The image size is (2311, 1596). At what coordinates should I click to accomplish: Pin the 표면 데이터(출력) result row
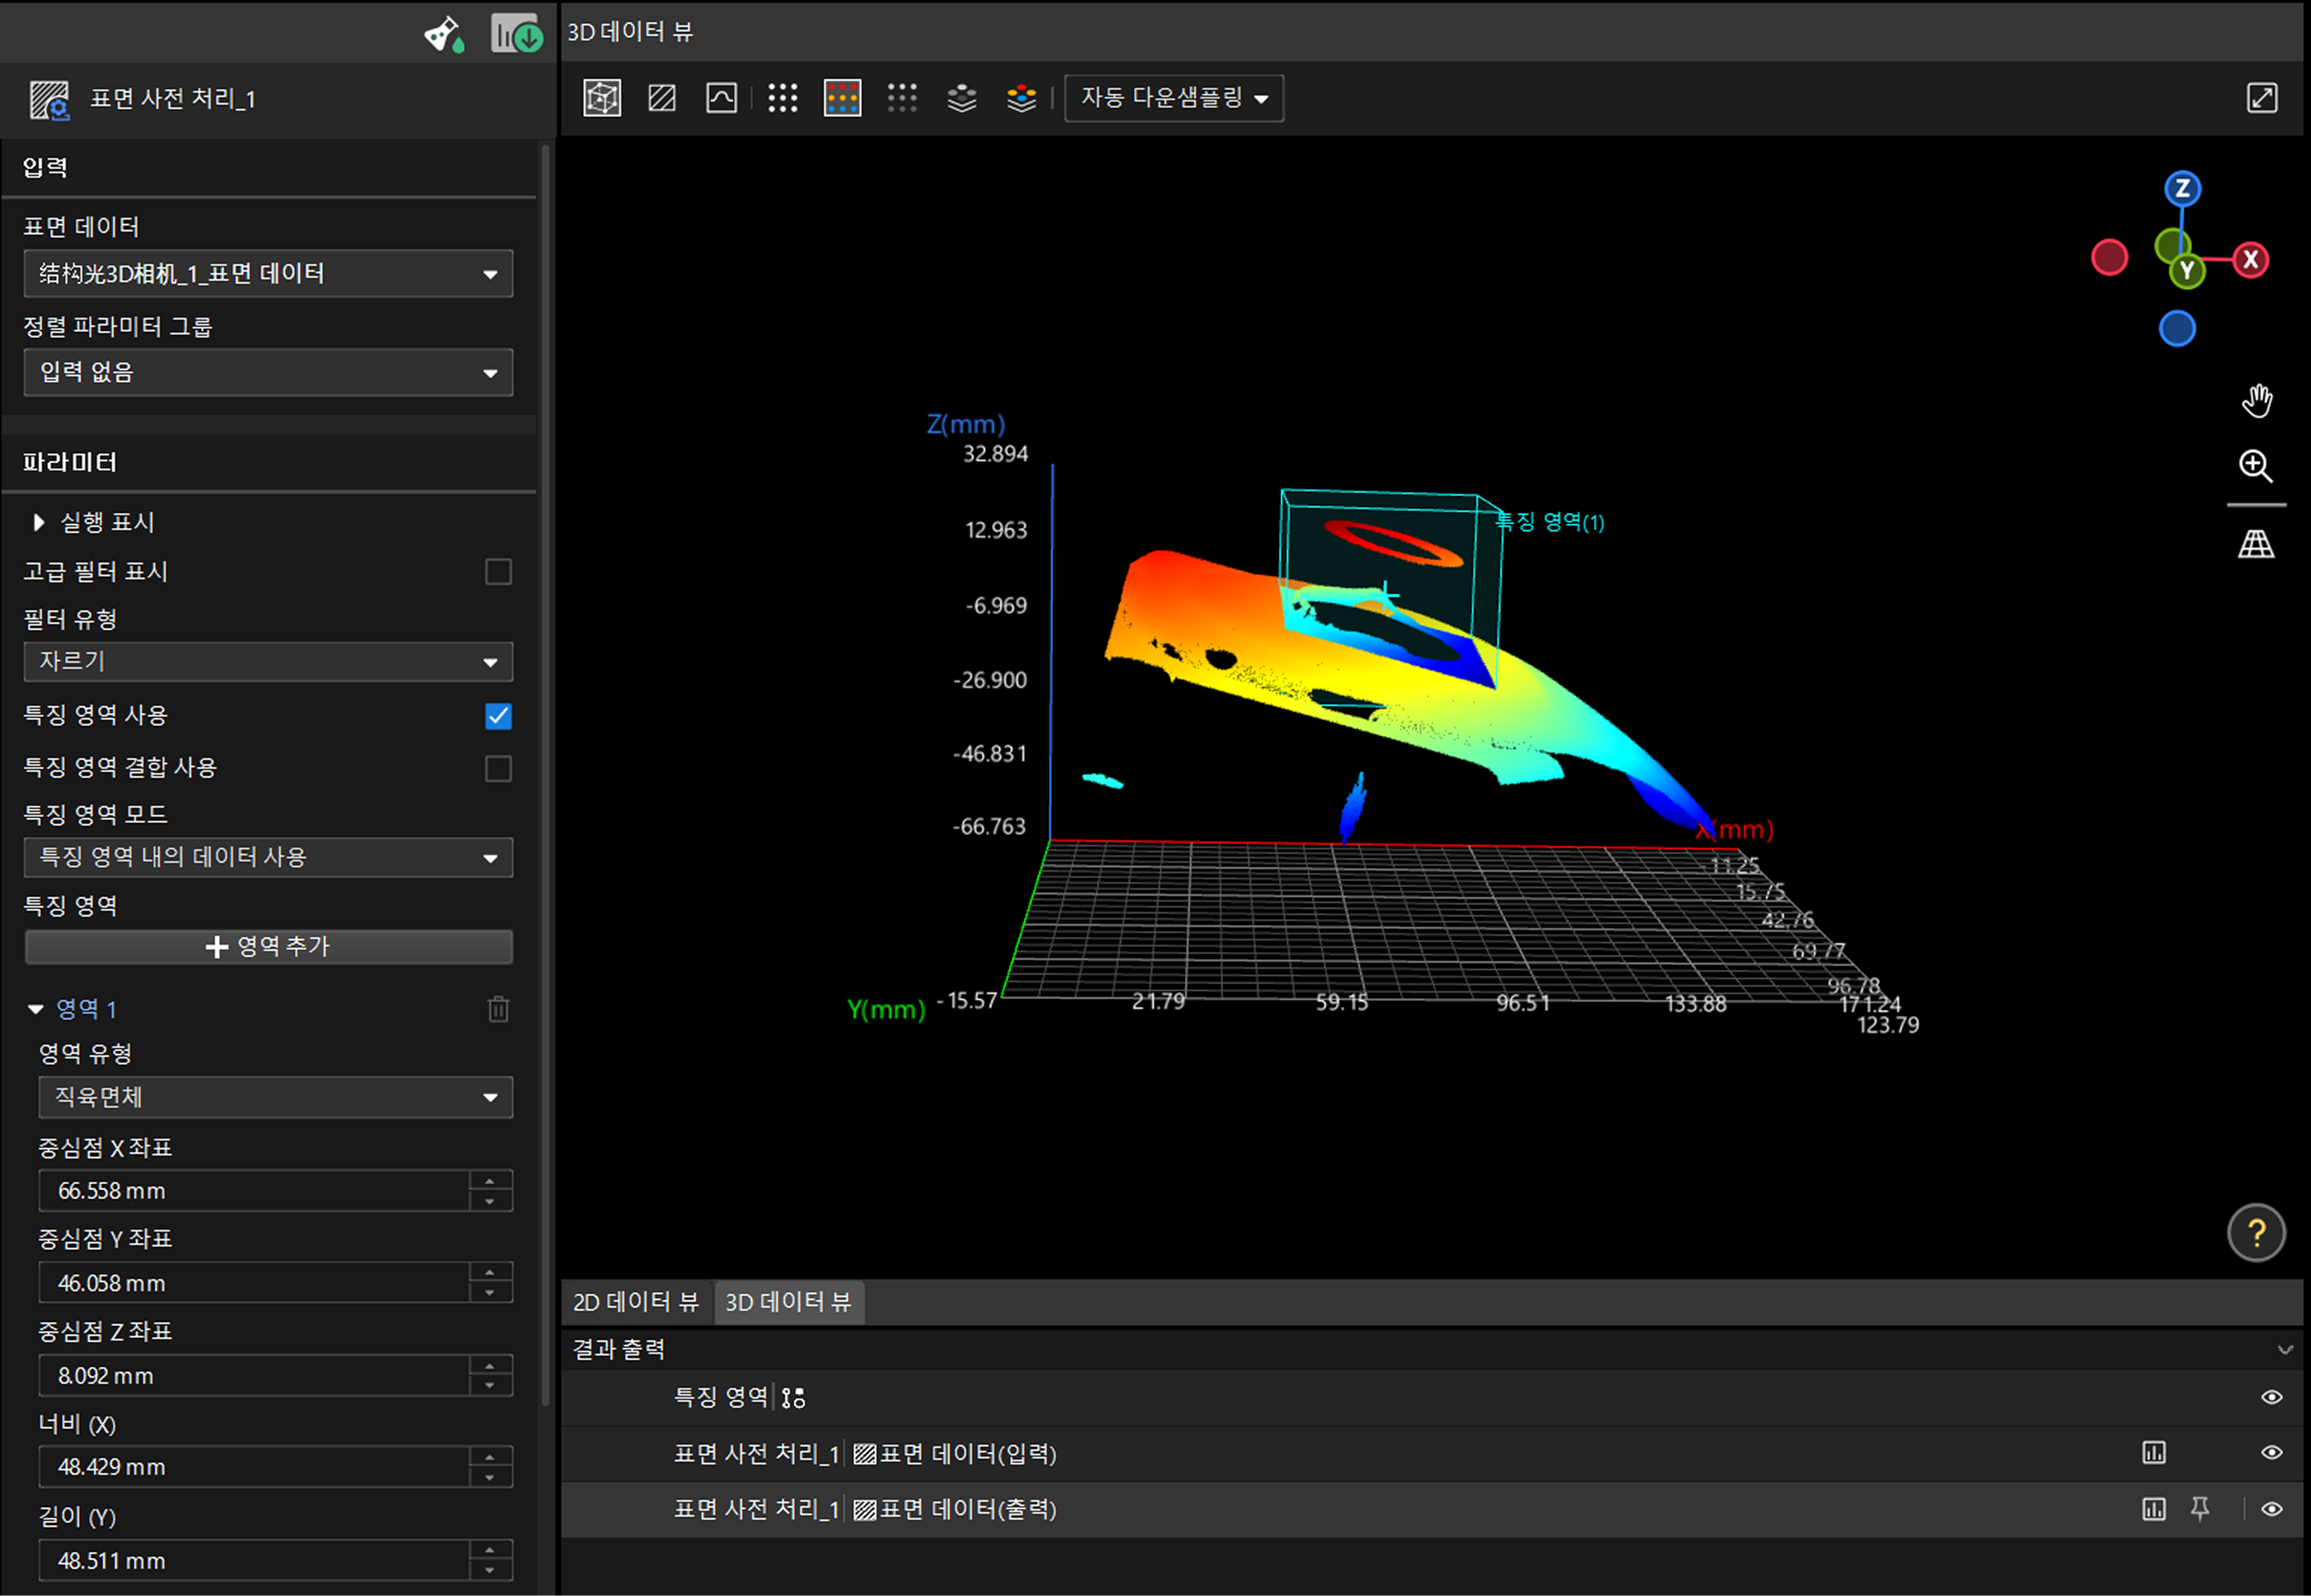click(2200, 1509)
